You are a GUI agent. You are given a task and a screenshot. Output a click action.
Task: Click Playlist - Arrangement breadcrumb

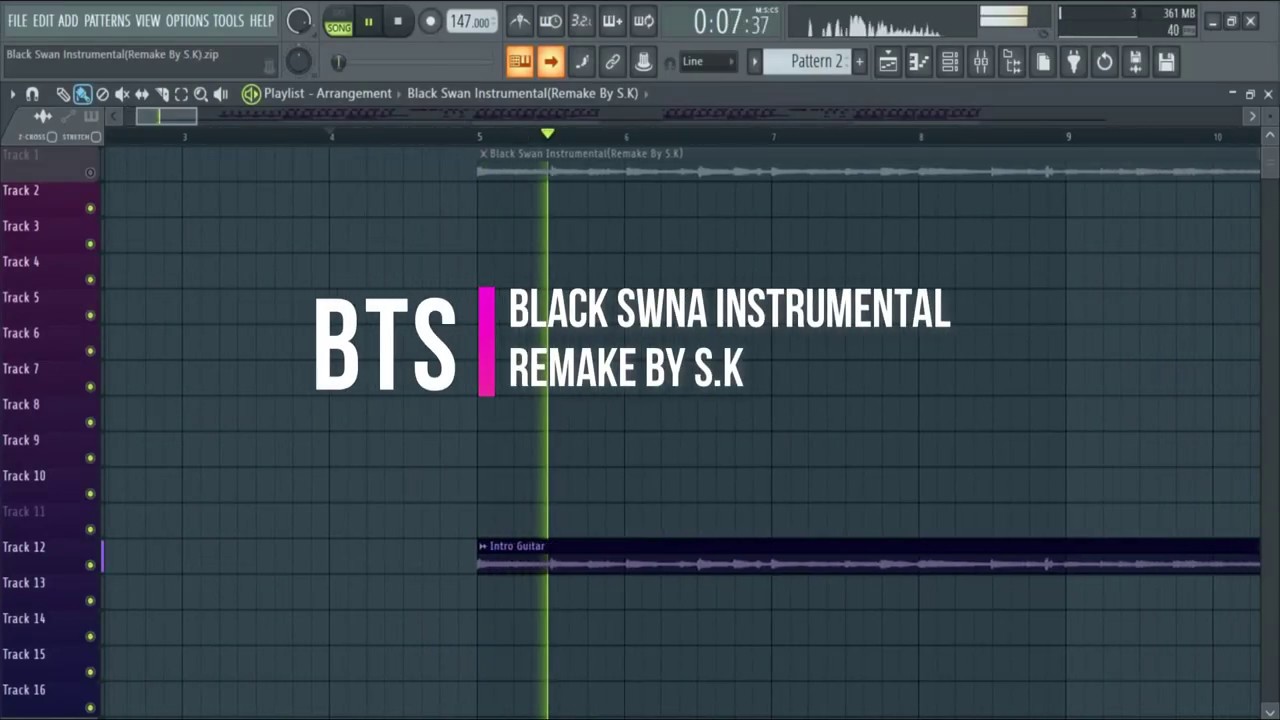coord(328,93)
